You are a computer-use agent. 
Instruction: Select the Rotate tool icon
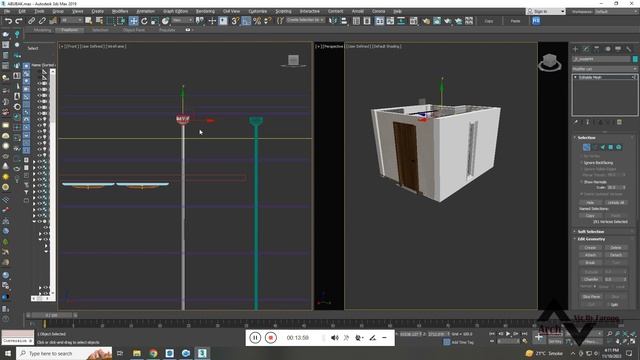[x=144, y=21]
